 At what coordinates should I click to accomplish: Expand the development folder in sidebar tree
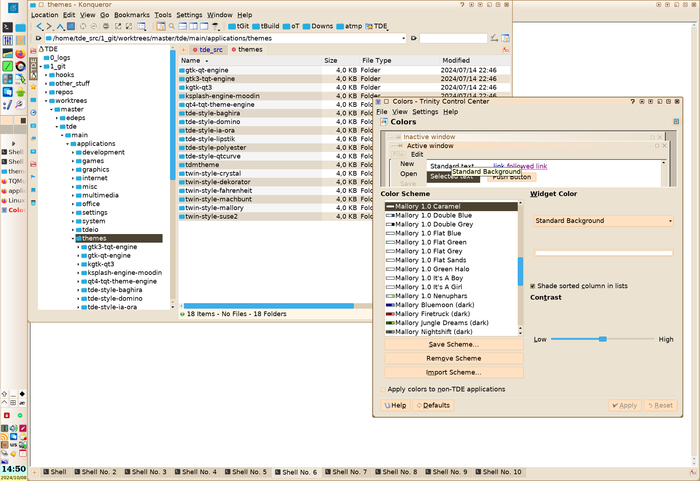(x=75, y=152)
